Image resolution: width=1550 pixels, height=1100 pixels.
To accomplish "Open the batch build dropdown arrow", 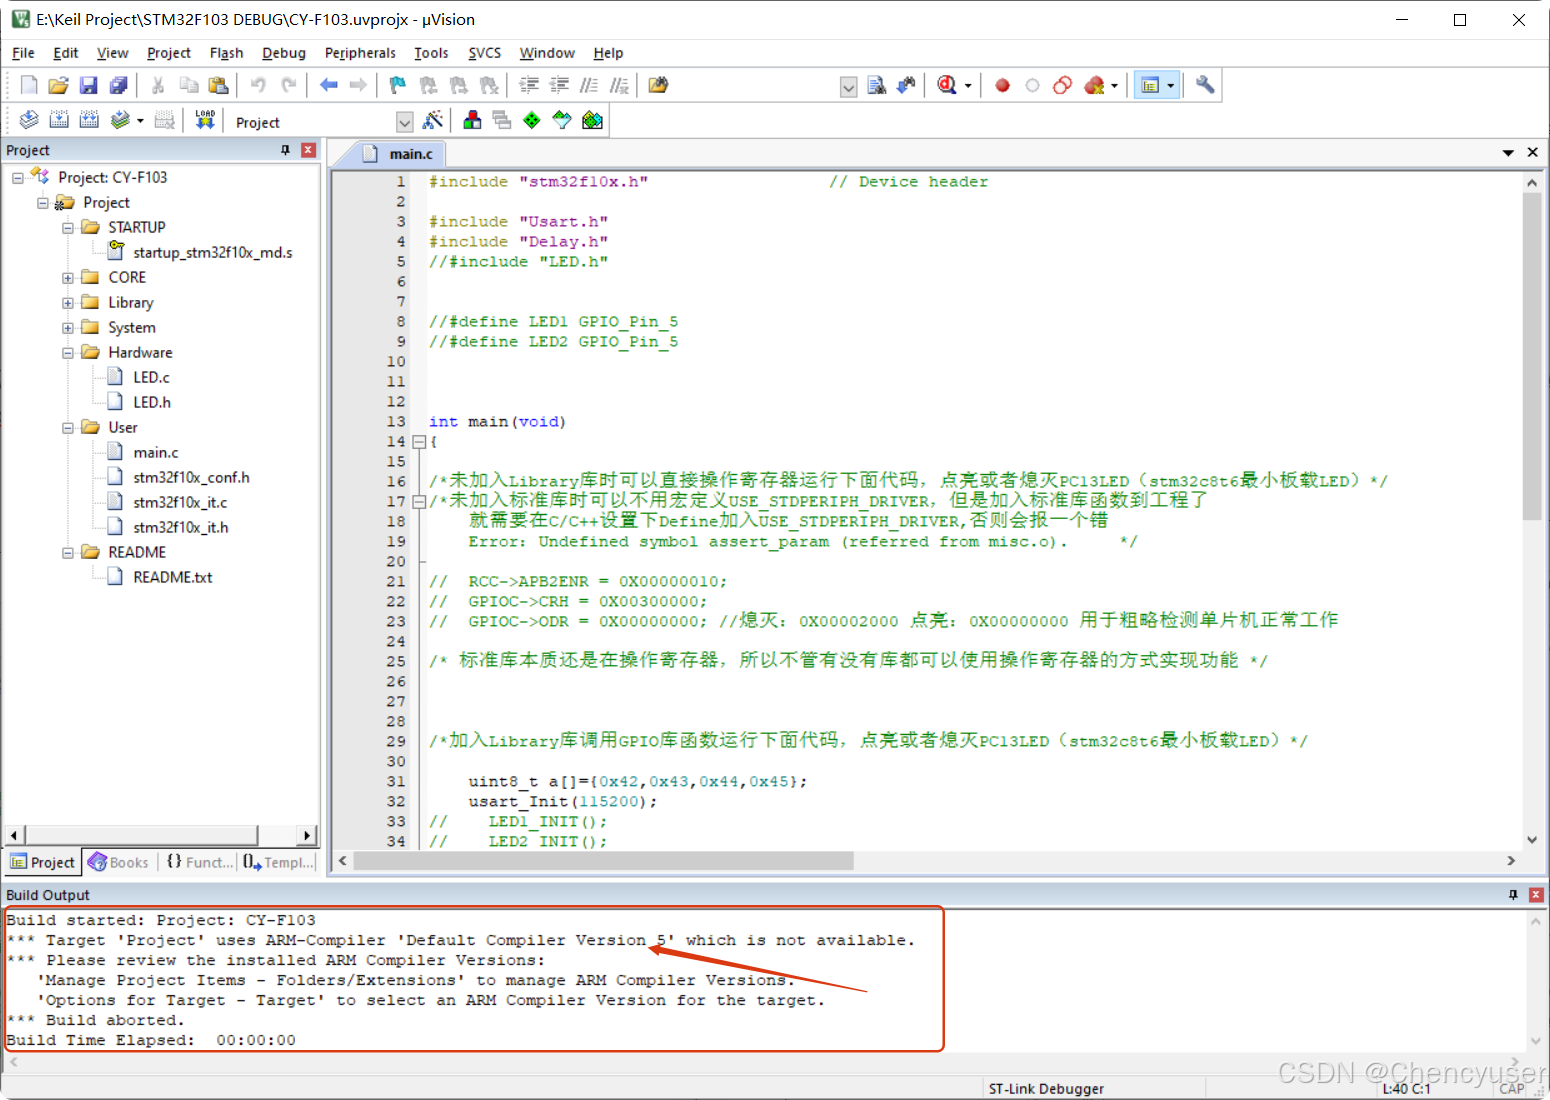I will pos(140,121).
